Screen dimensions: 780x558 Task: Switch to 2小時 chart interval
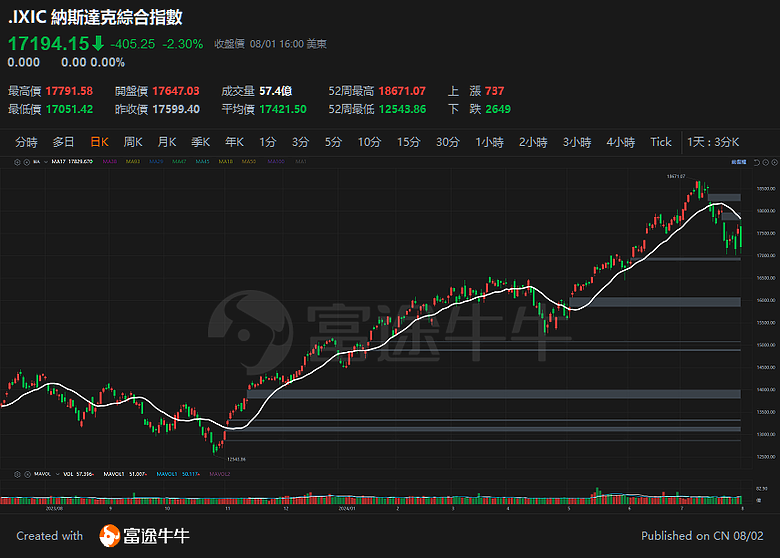[x=533, y=142]
